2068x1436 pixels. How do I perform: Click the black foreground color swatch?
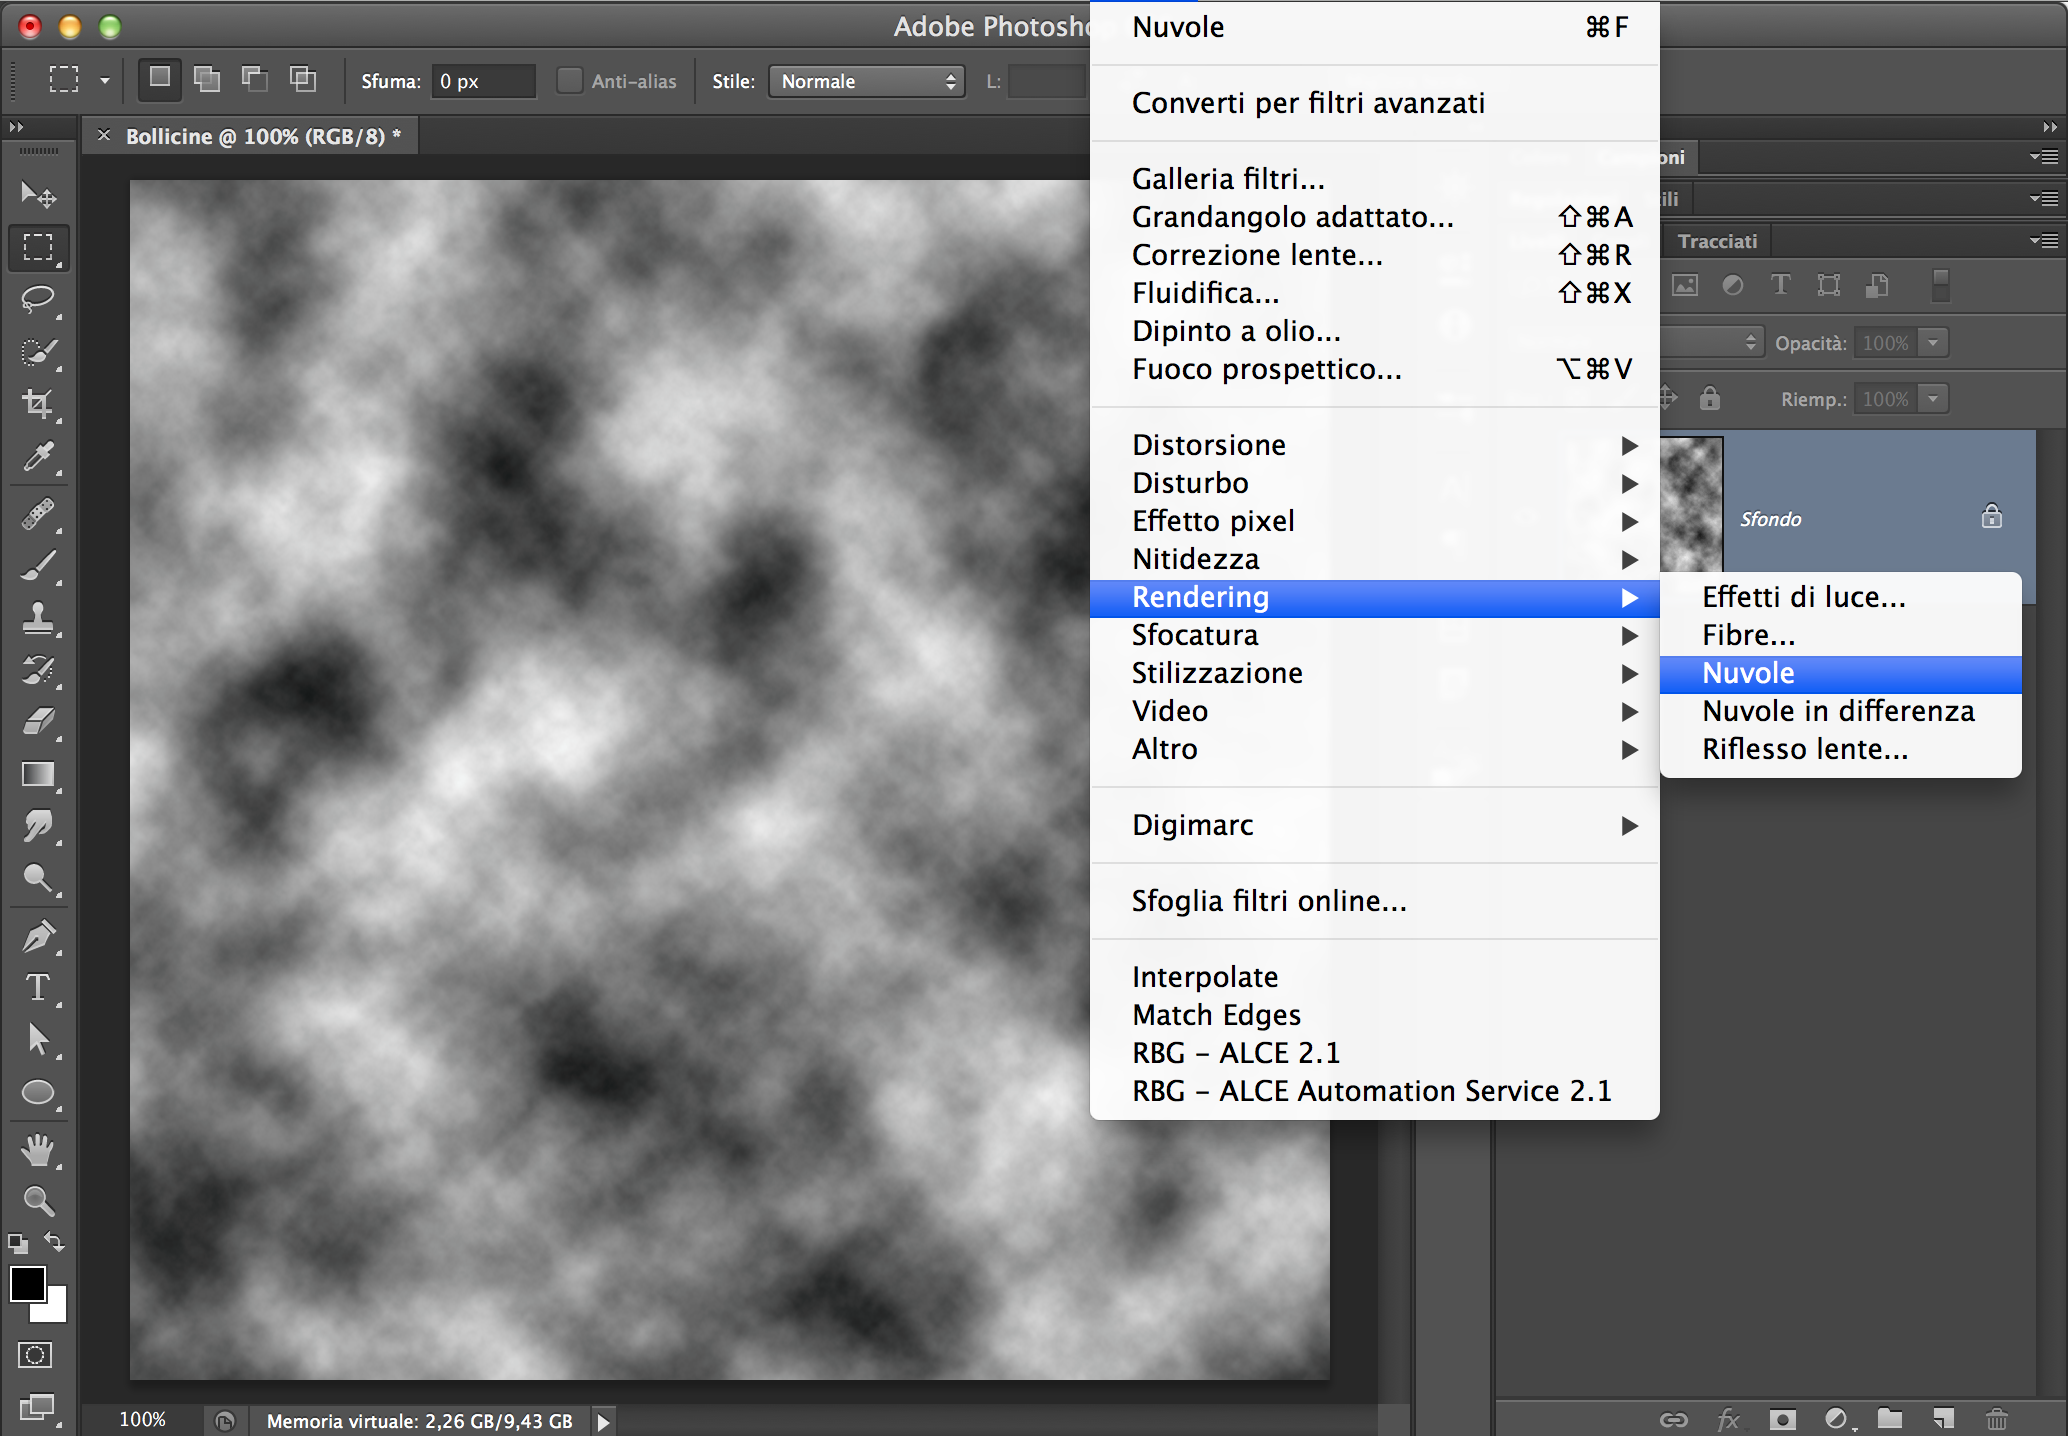pos(27,1283)
